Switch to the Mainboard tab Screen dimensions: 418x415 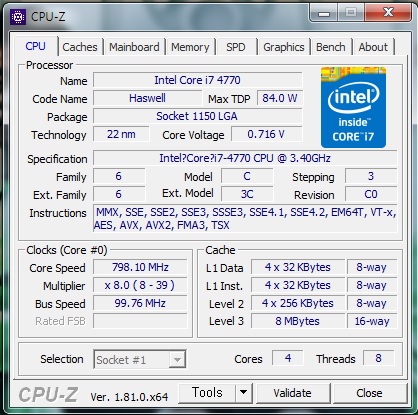click(x=134, y=47)
